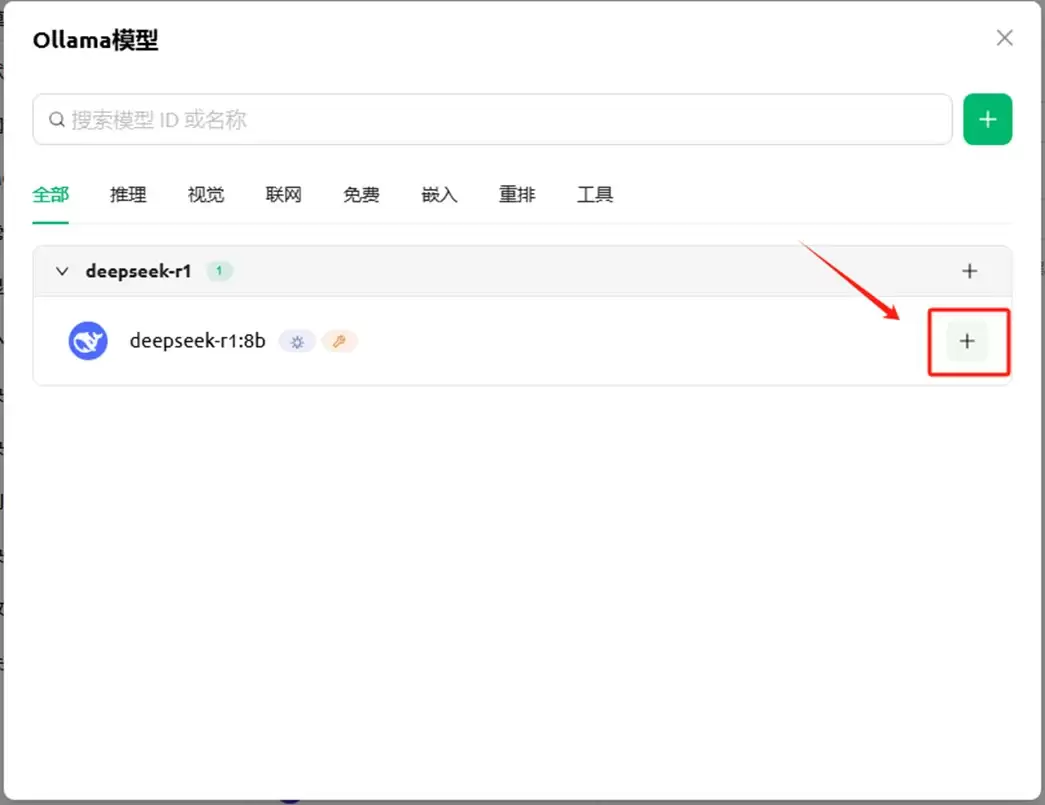Select the 全部 tab

tap(51, 195)
